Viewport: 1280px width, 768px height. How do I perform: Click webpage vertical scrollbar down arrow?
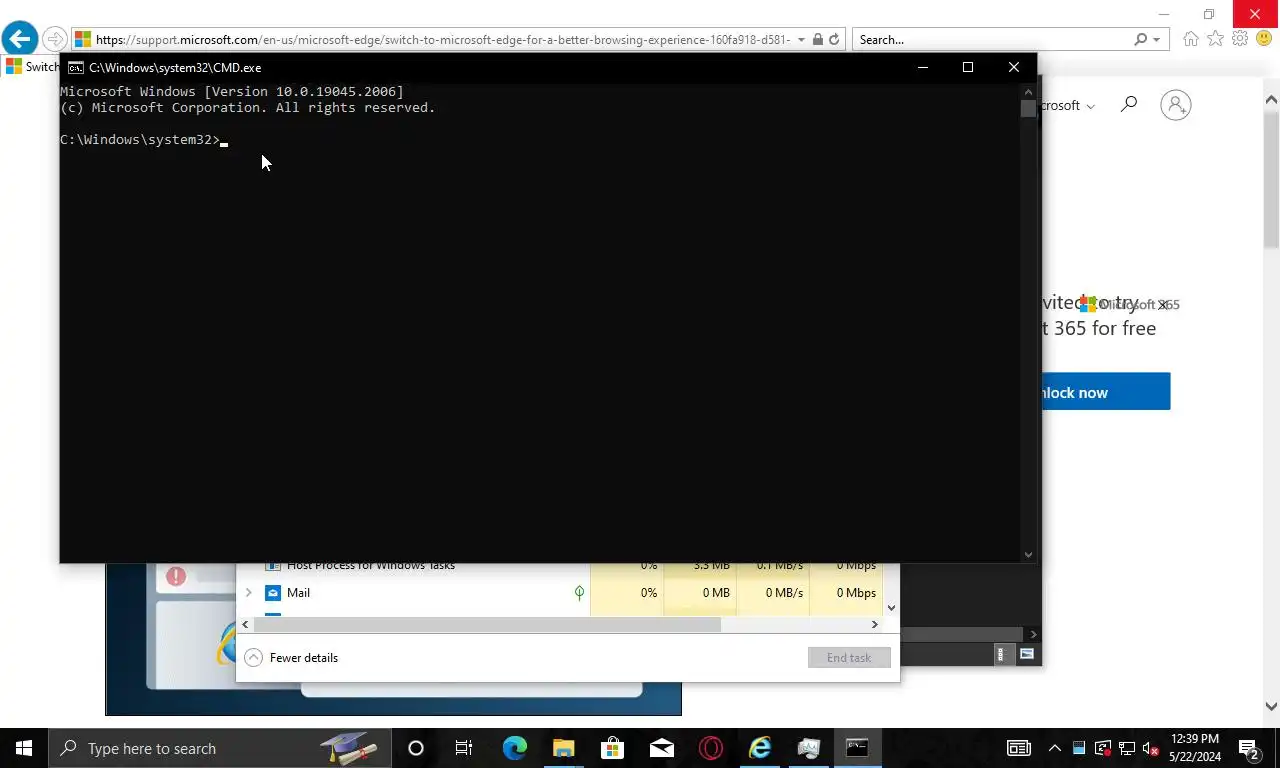[x=1271, y=706]
